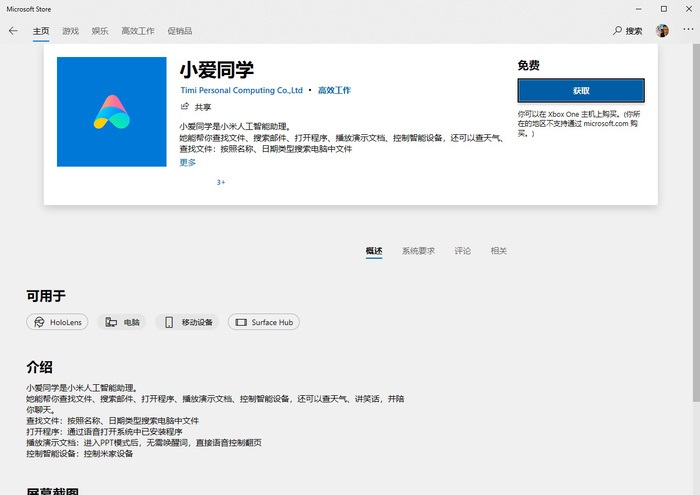Select the 移动设备 device chip
Image resolution: width=700 pixels, height=495 pixels.
click(x=188, y=322)
